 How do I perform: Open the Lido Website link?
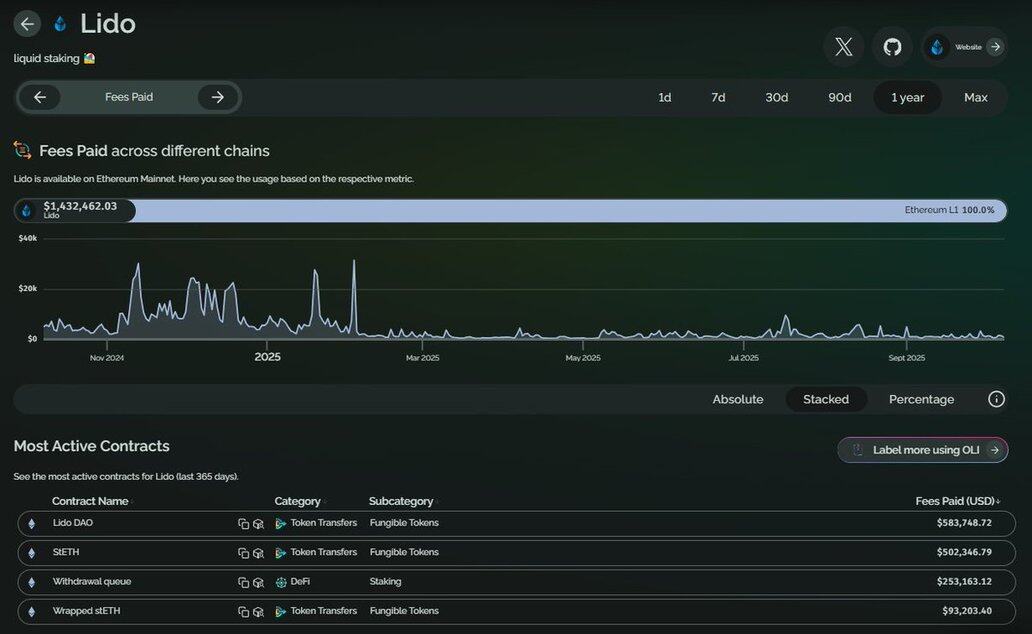point(966,47)
